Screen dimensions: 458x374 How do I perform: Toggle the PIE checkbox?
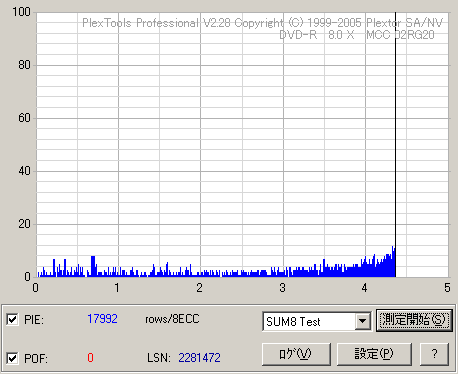(x=12, y=320)
